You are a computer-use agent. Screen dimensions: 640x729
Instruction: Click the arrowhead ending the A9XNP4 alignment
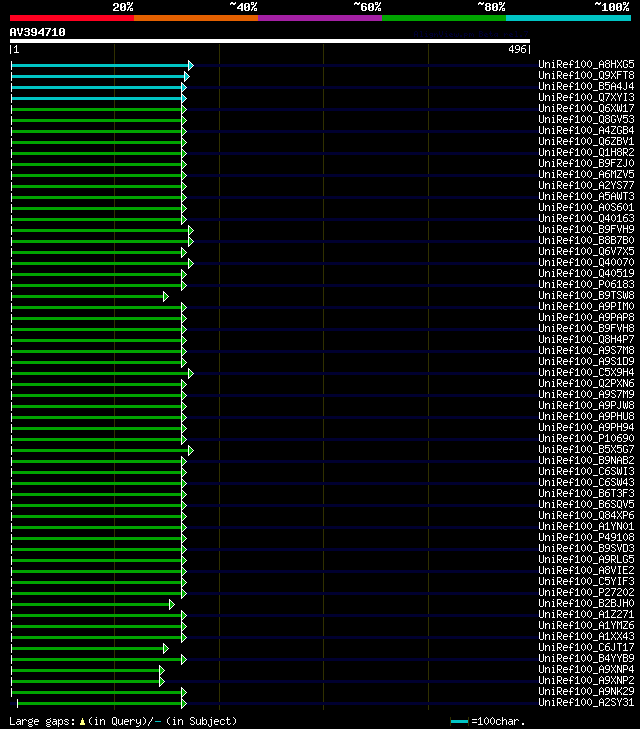[x=162, y=670]
